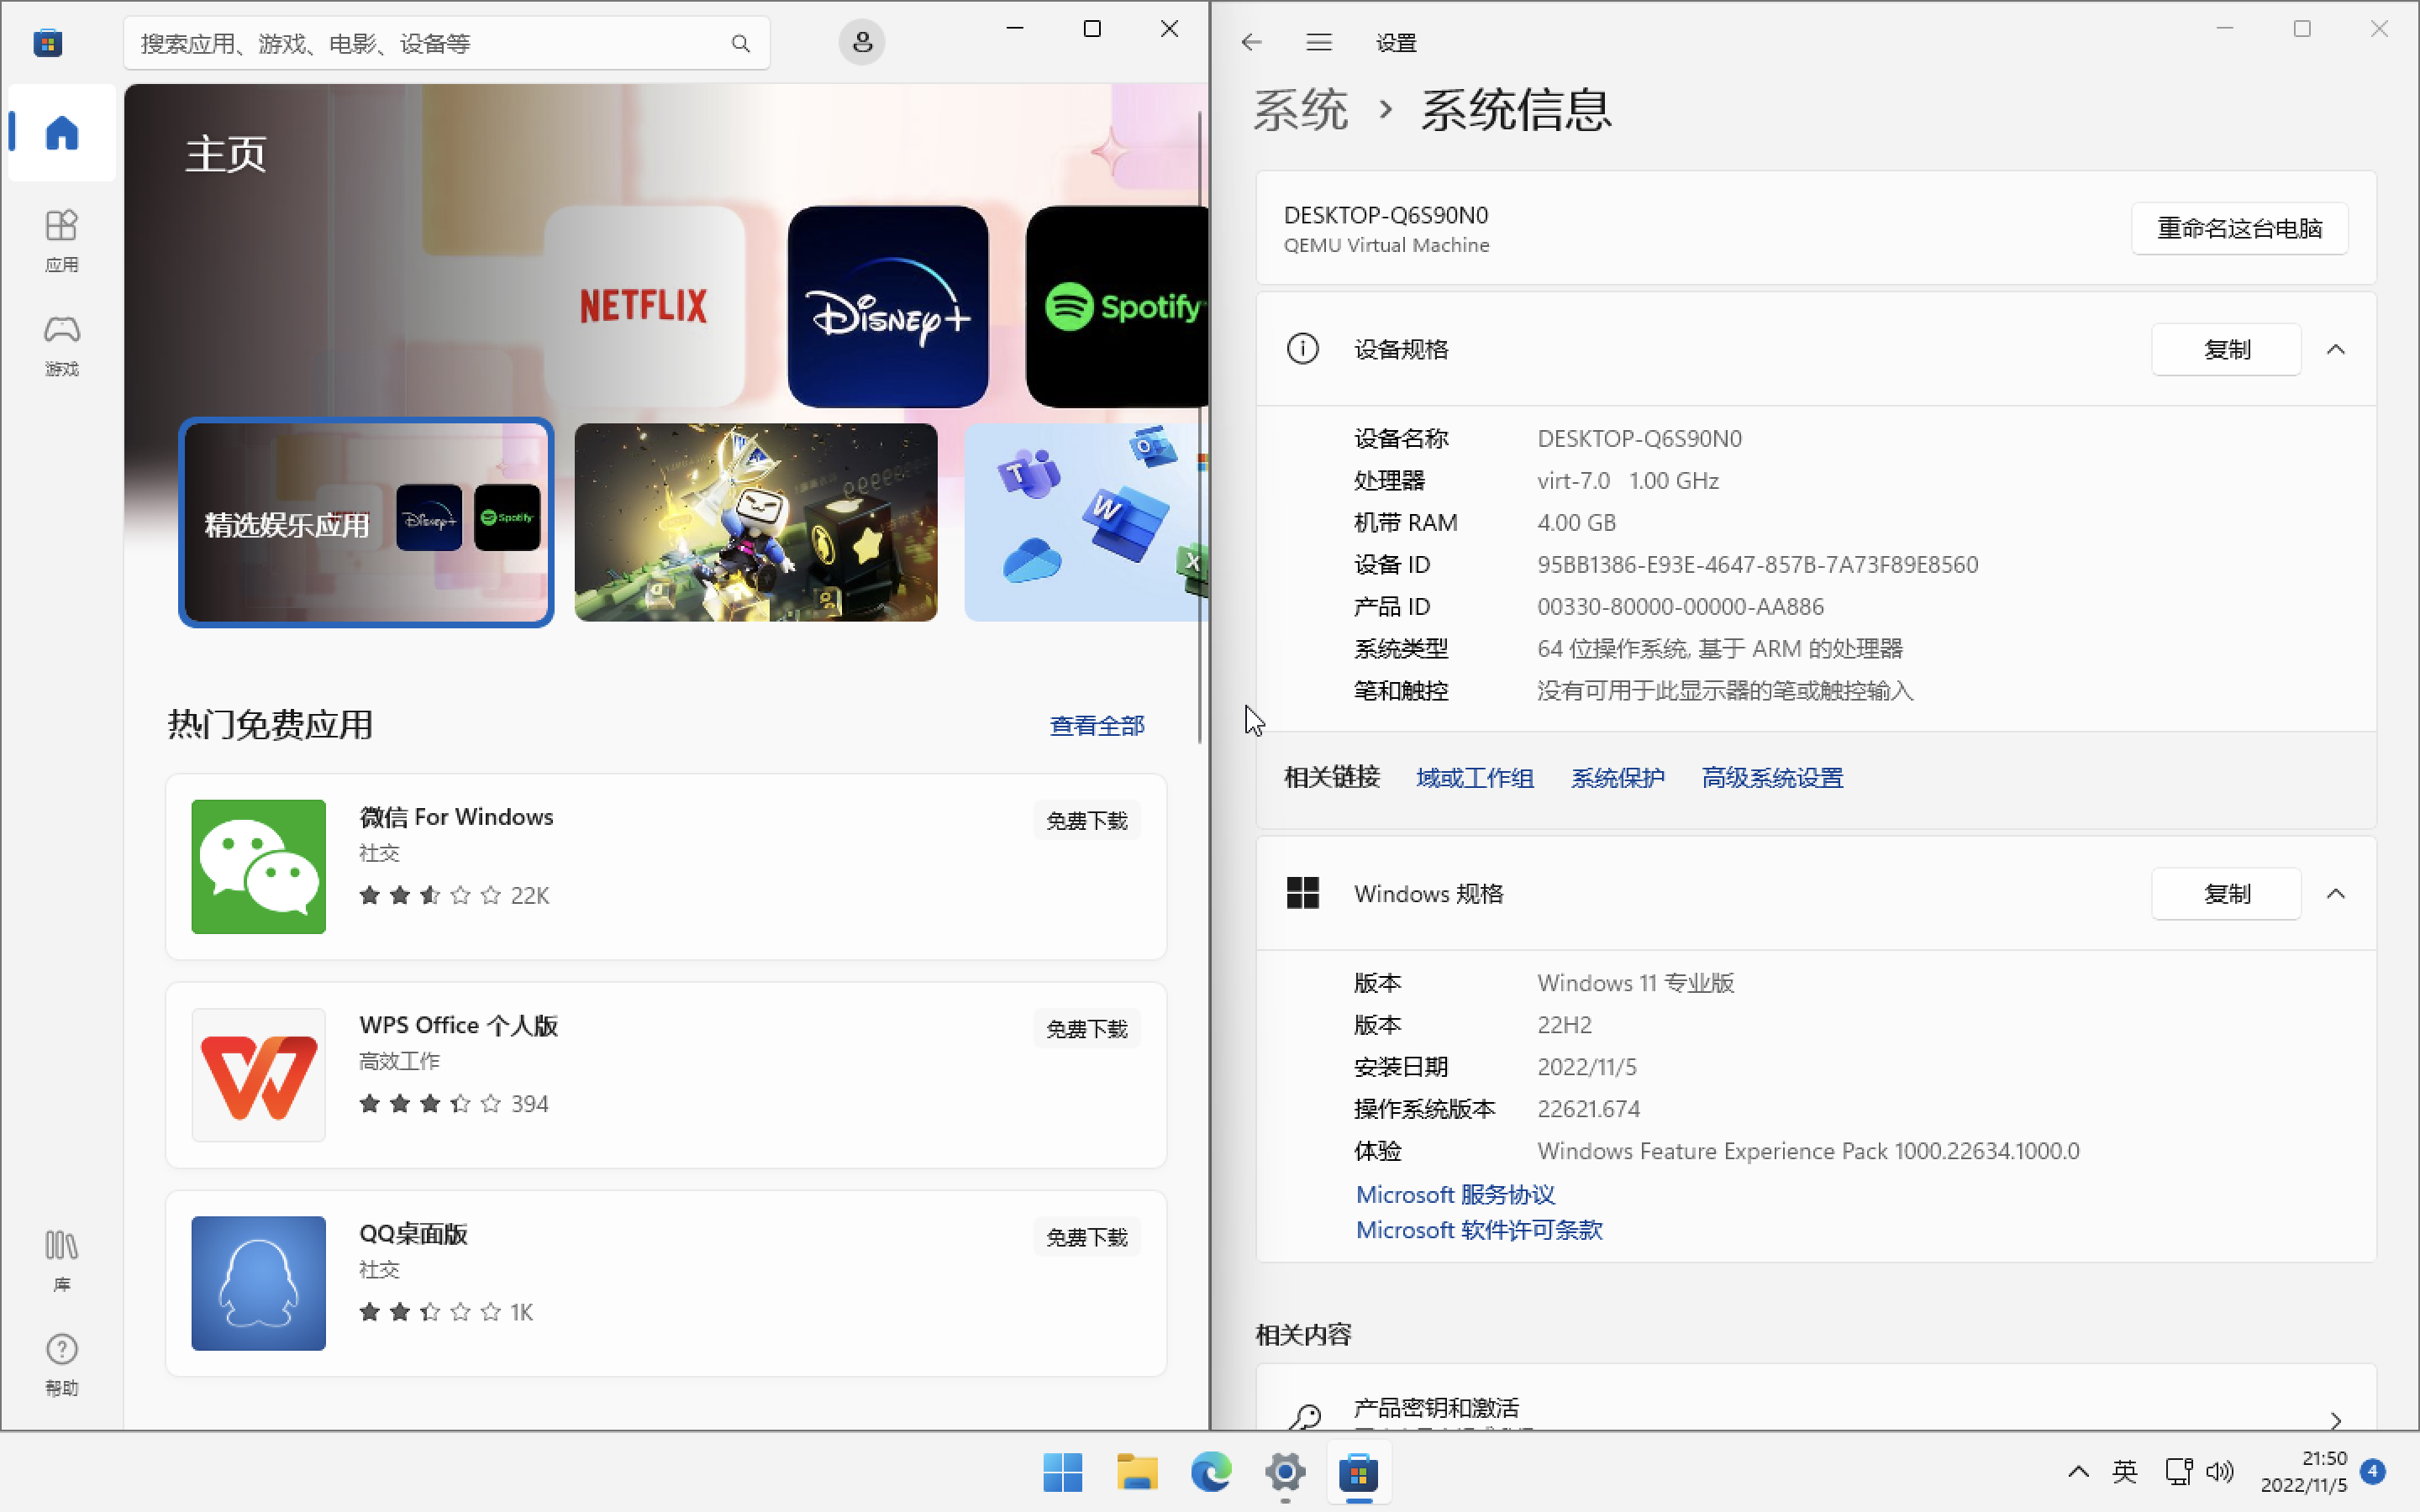The image size is (2420, 1512).
Task: Open the hamburger navigation menu in Settings
Action: (1318, 42)
